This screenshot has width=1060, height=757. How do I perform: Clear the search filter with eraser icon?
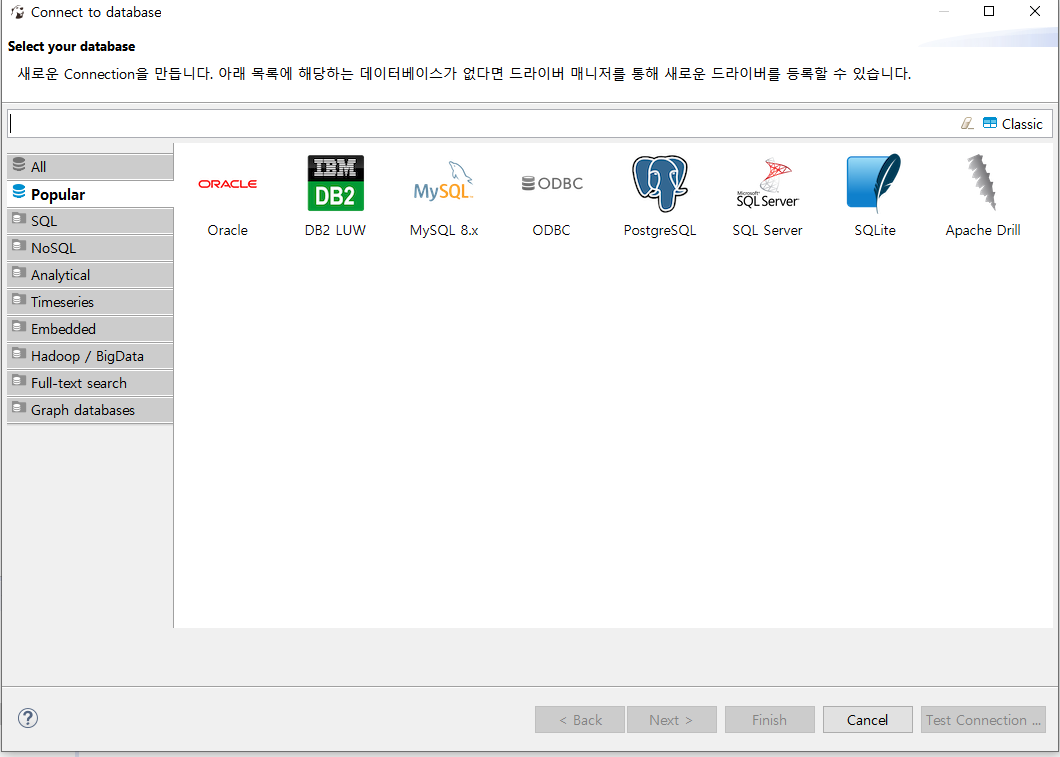pyautogui.click(x=967, y=123)
